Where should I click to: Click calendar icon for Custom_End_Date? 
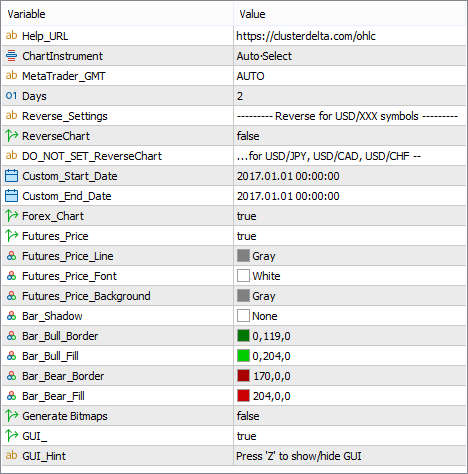point(11,196)
